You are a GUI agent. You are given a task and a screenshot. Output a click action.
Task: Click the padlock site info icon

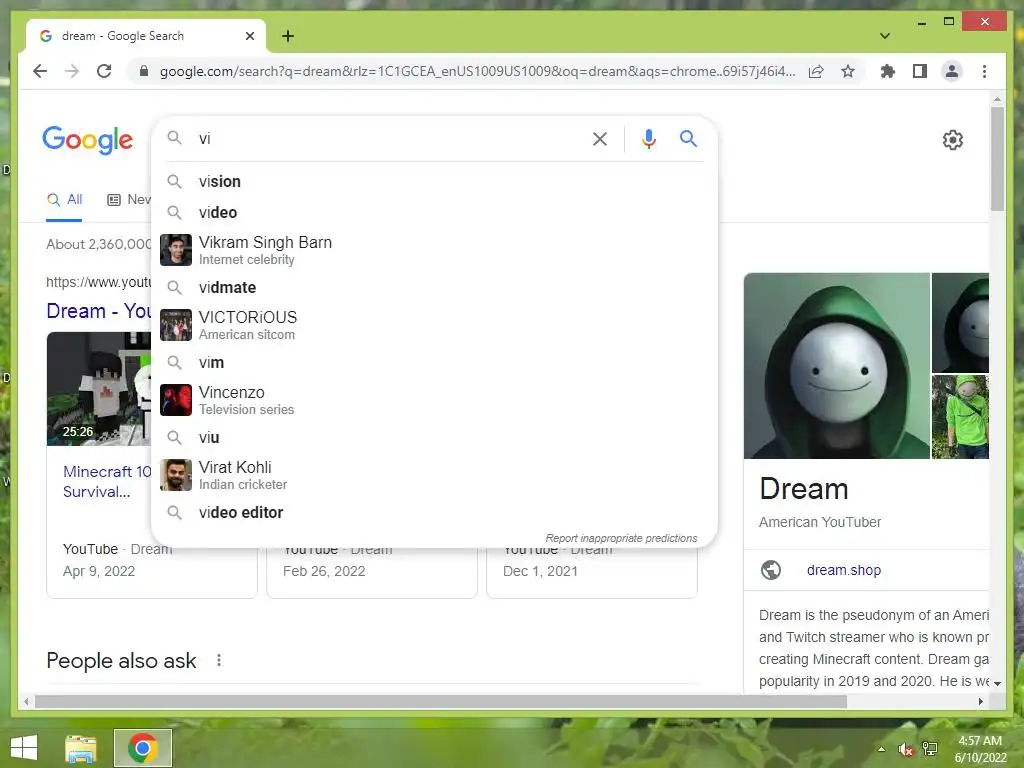pyautogui.click(x=144, y=71)
